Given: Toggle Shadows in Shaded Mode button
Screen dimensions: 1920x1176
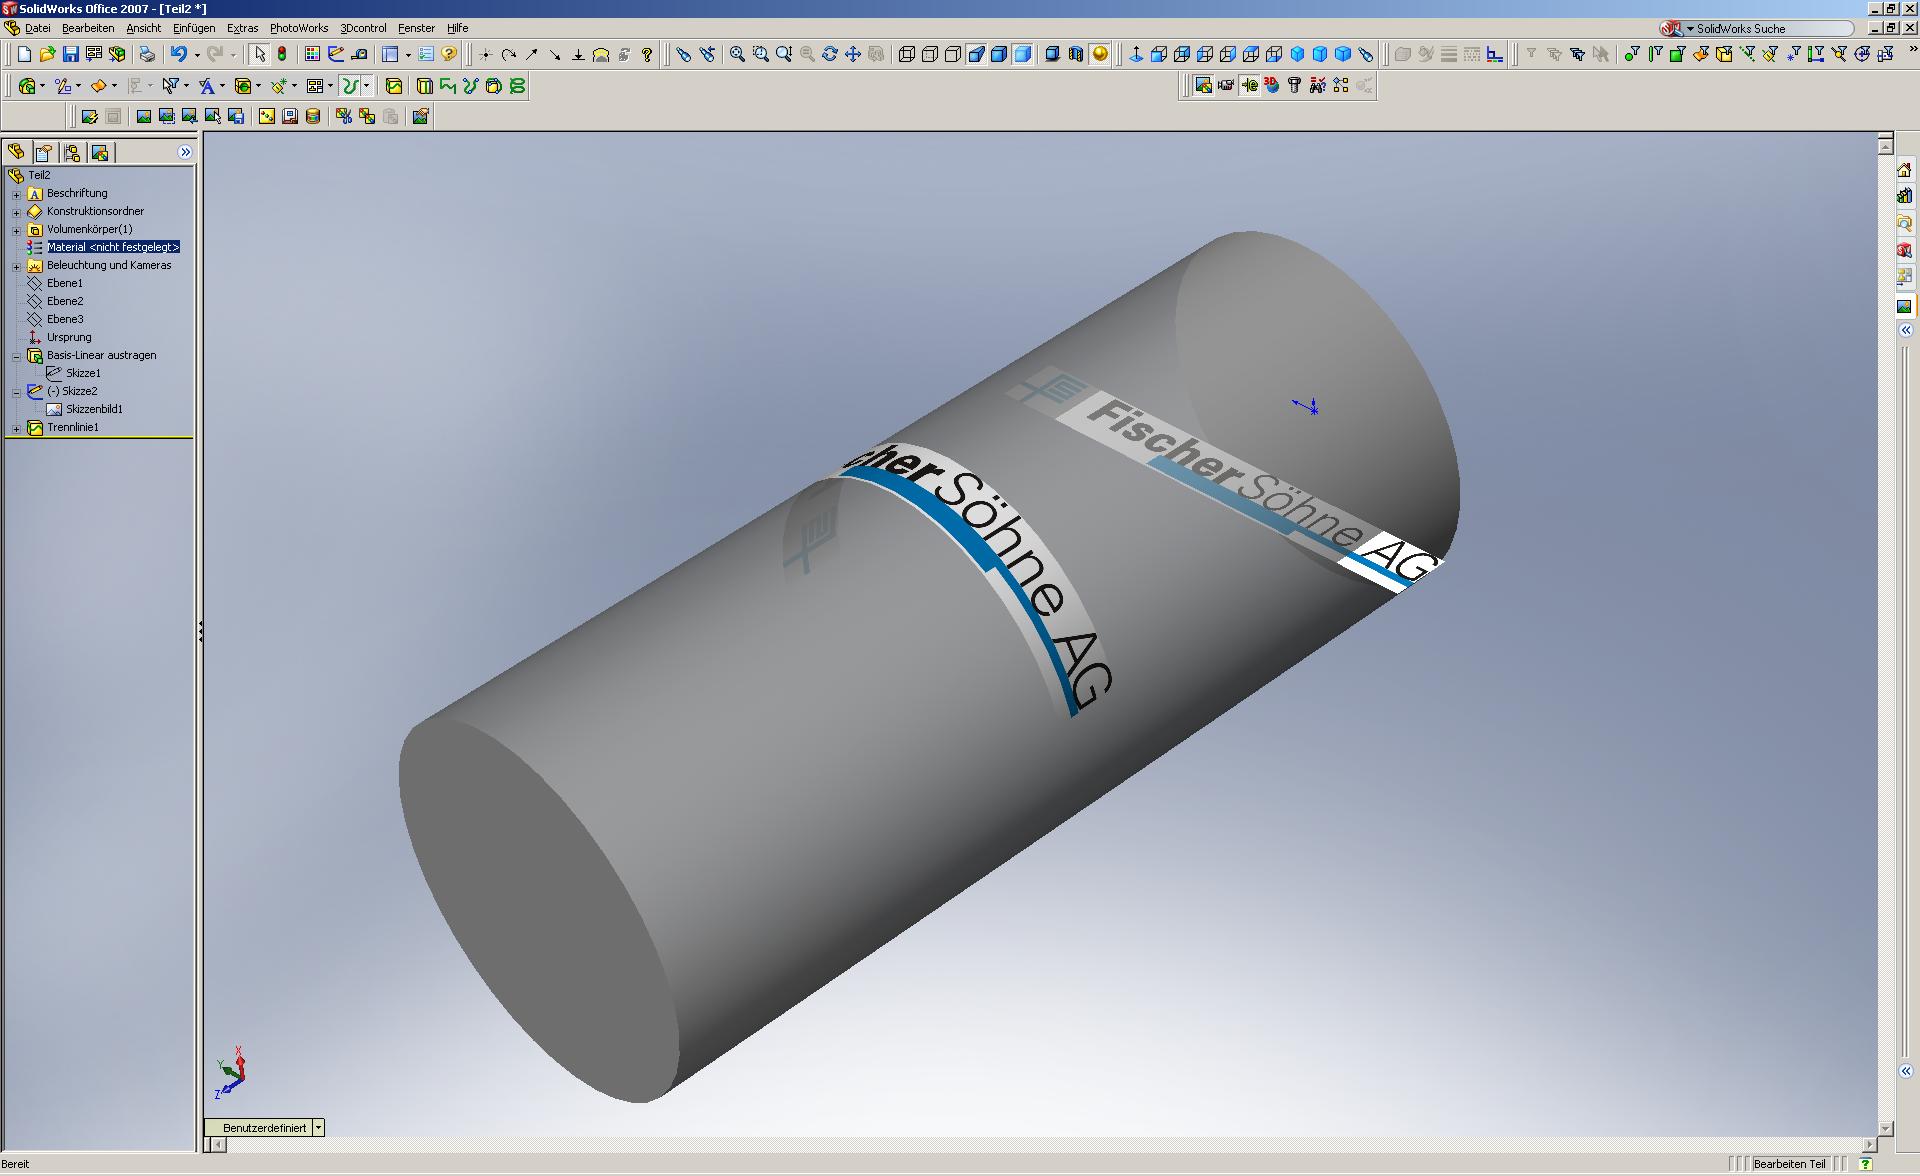Looking at the screenshot, I should 1052,54.
